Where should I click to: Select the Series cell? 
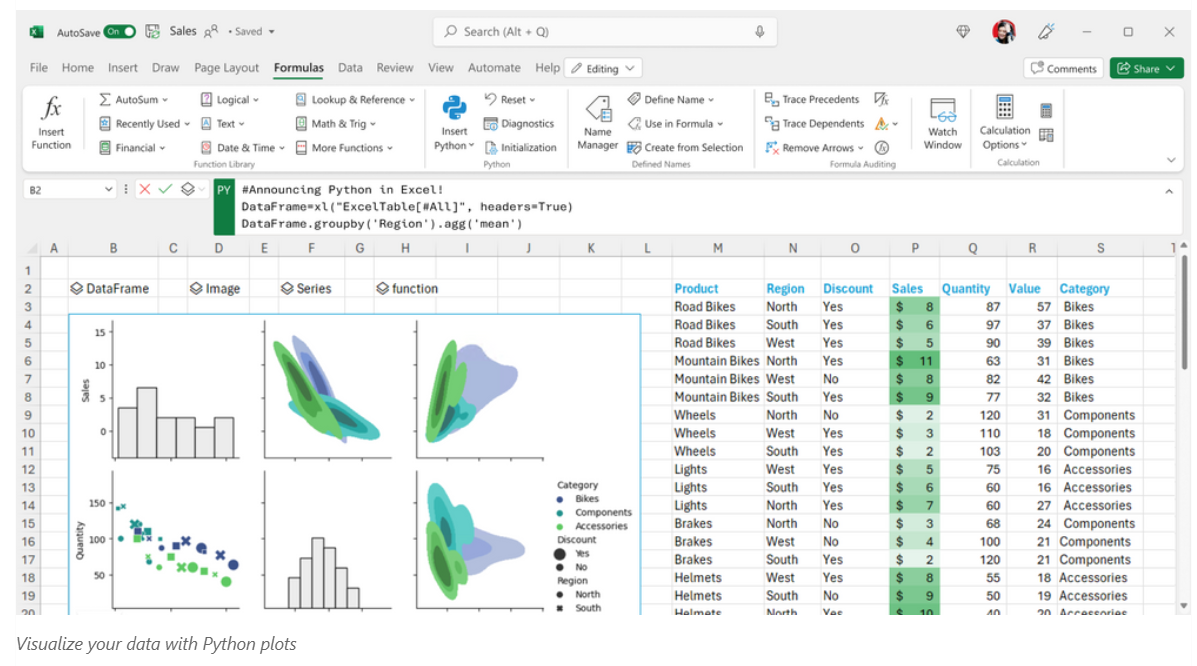pyautogui.click(x=311, y=289)
